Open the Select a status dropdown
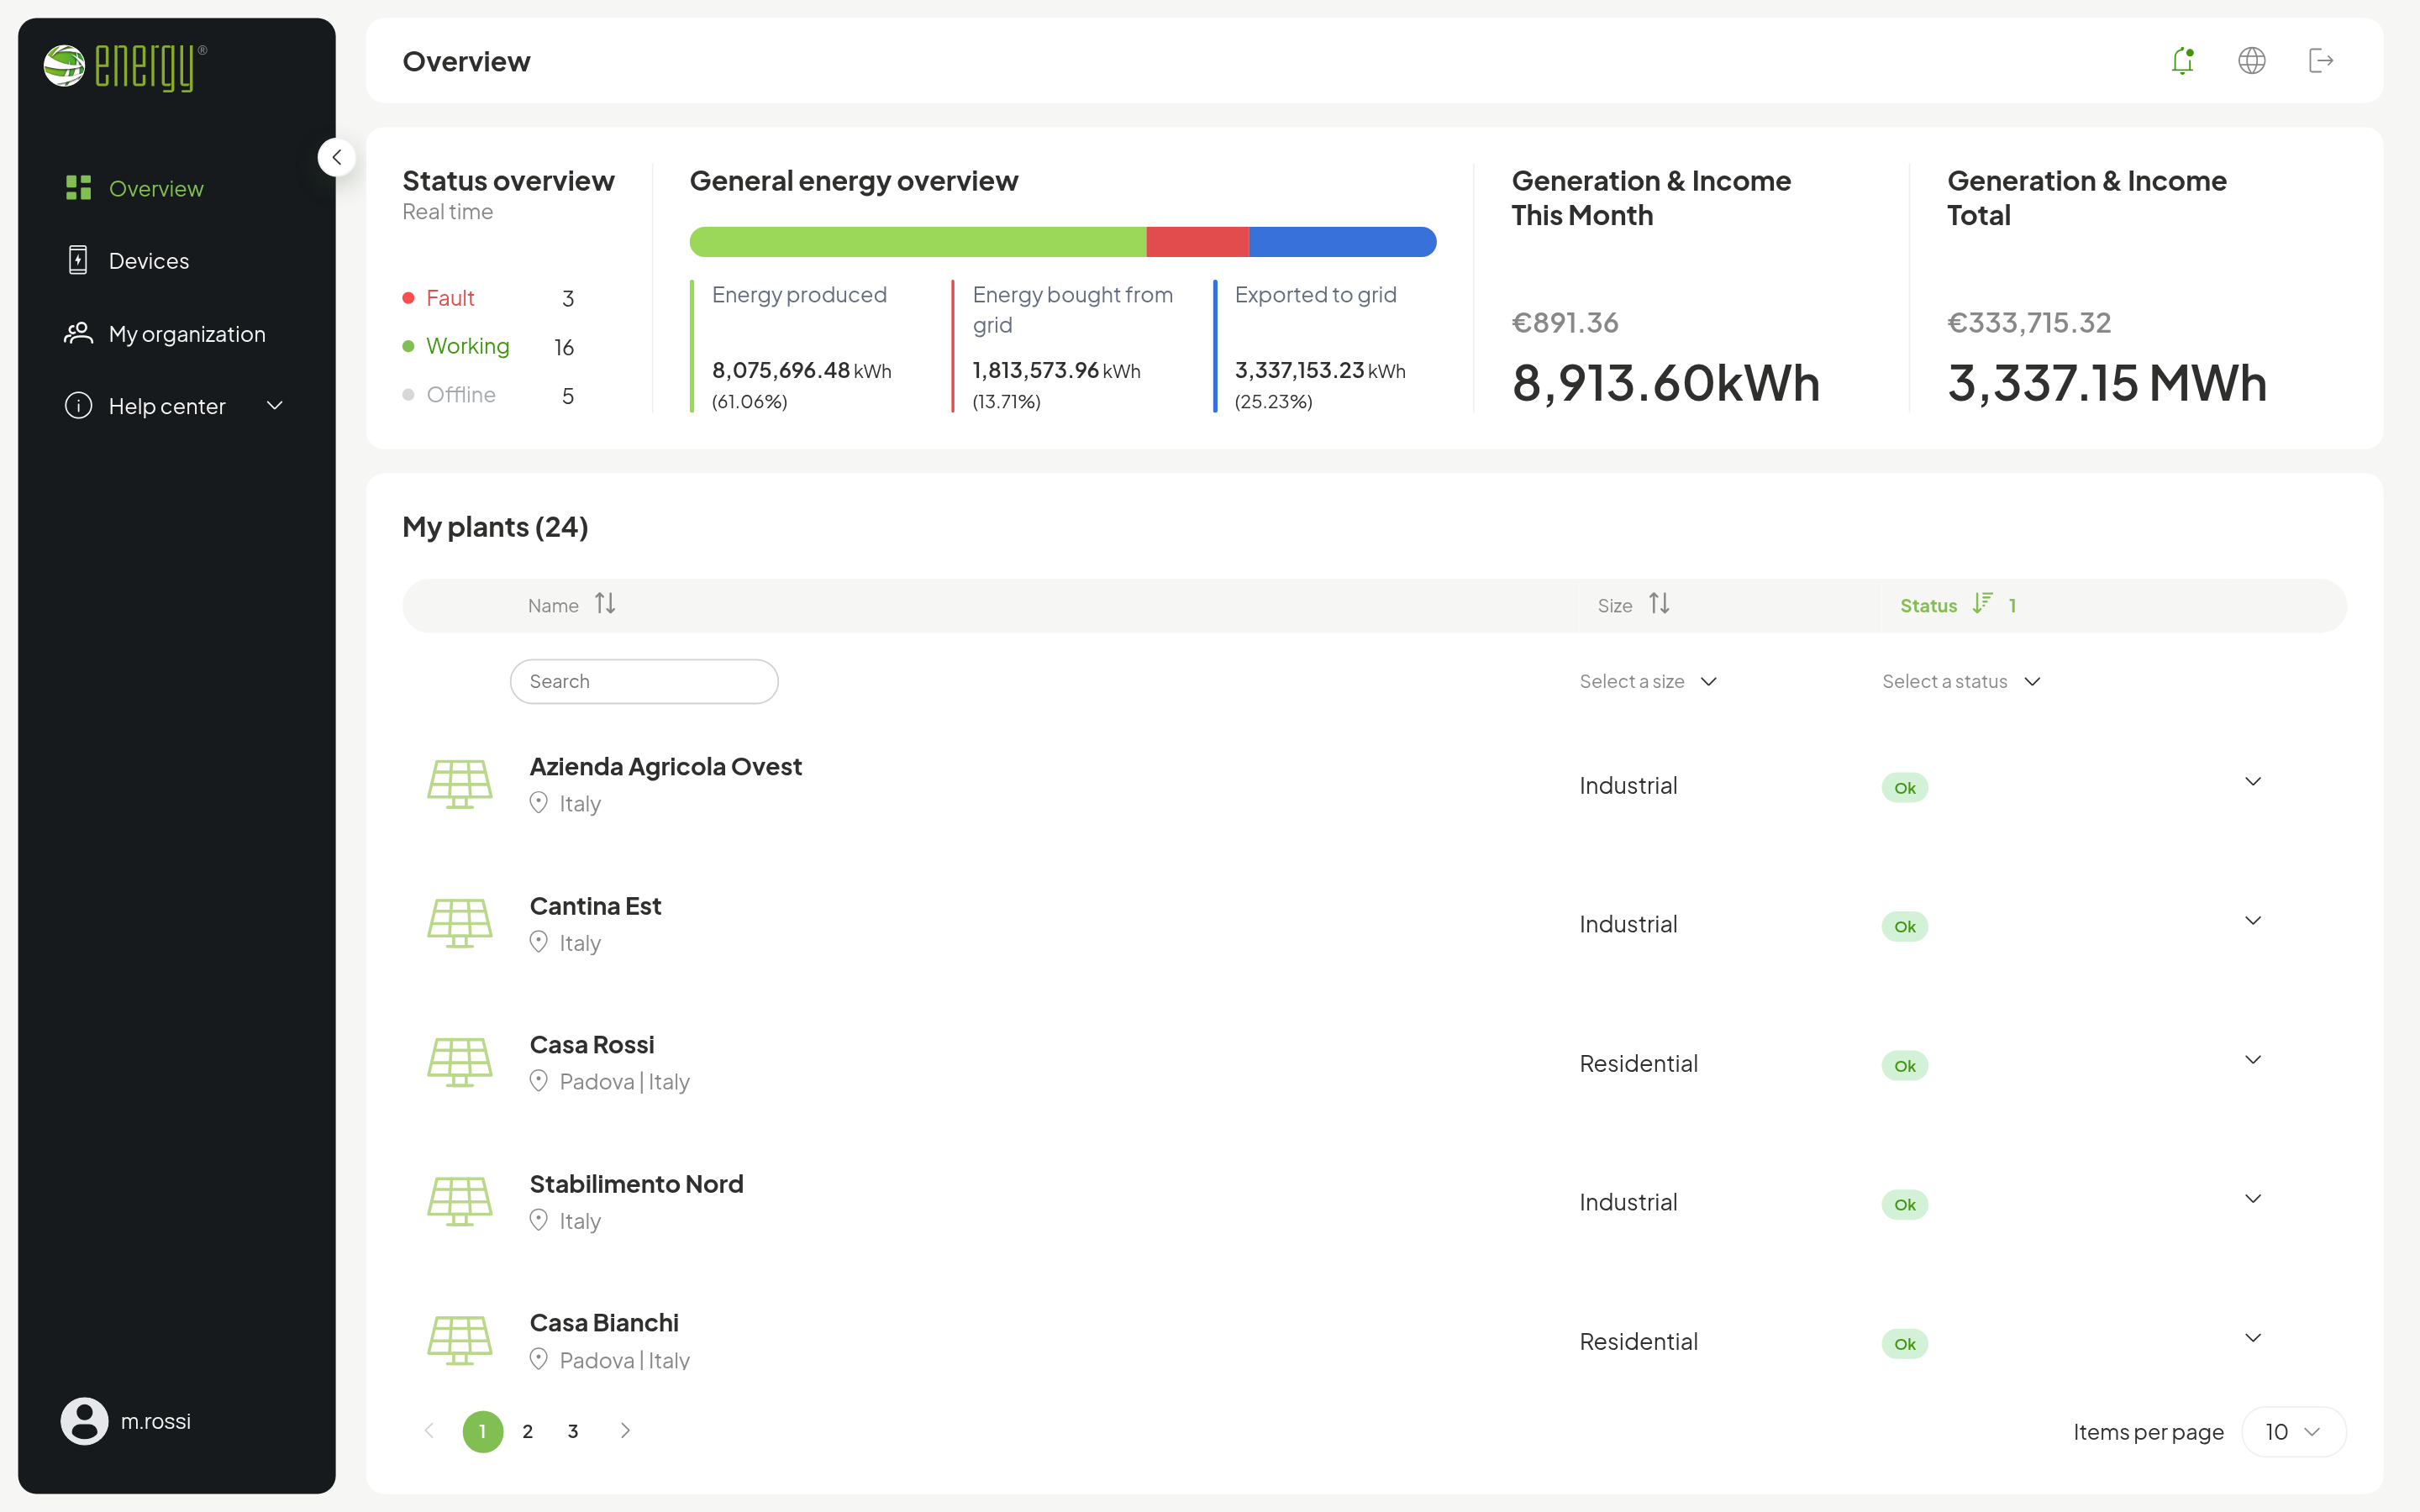This screenshot has height=1512, width=2420. pos(1961,682)
